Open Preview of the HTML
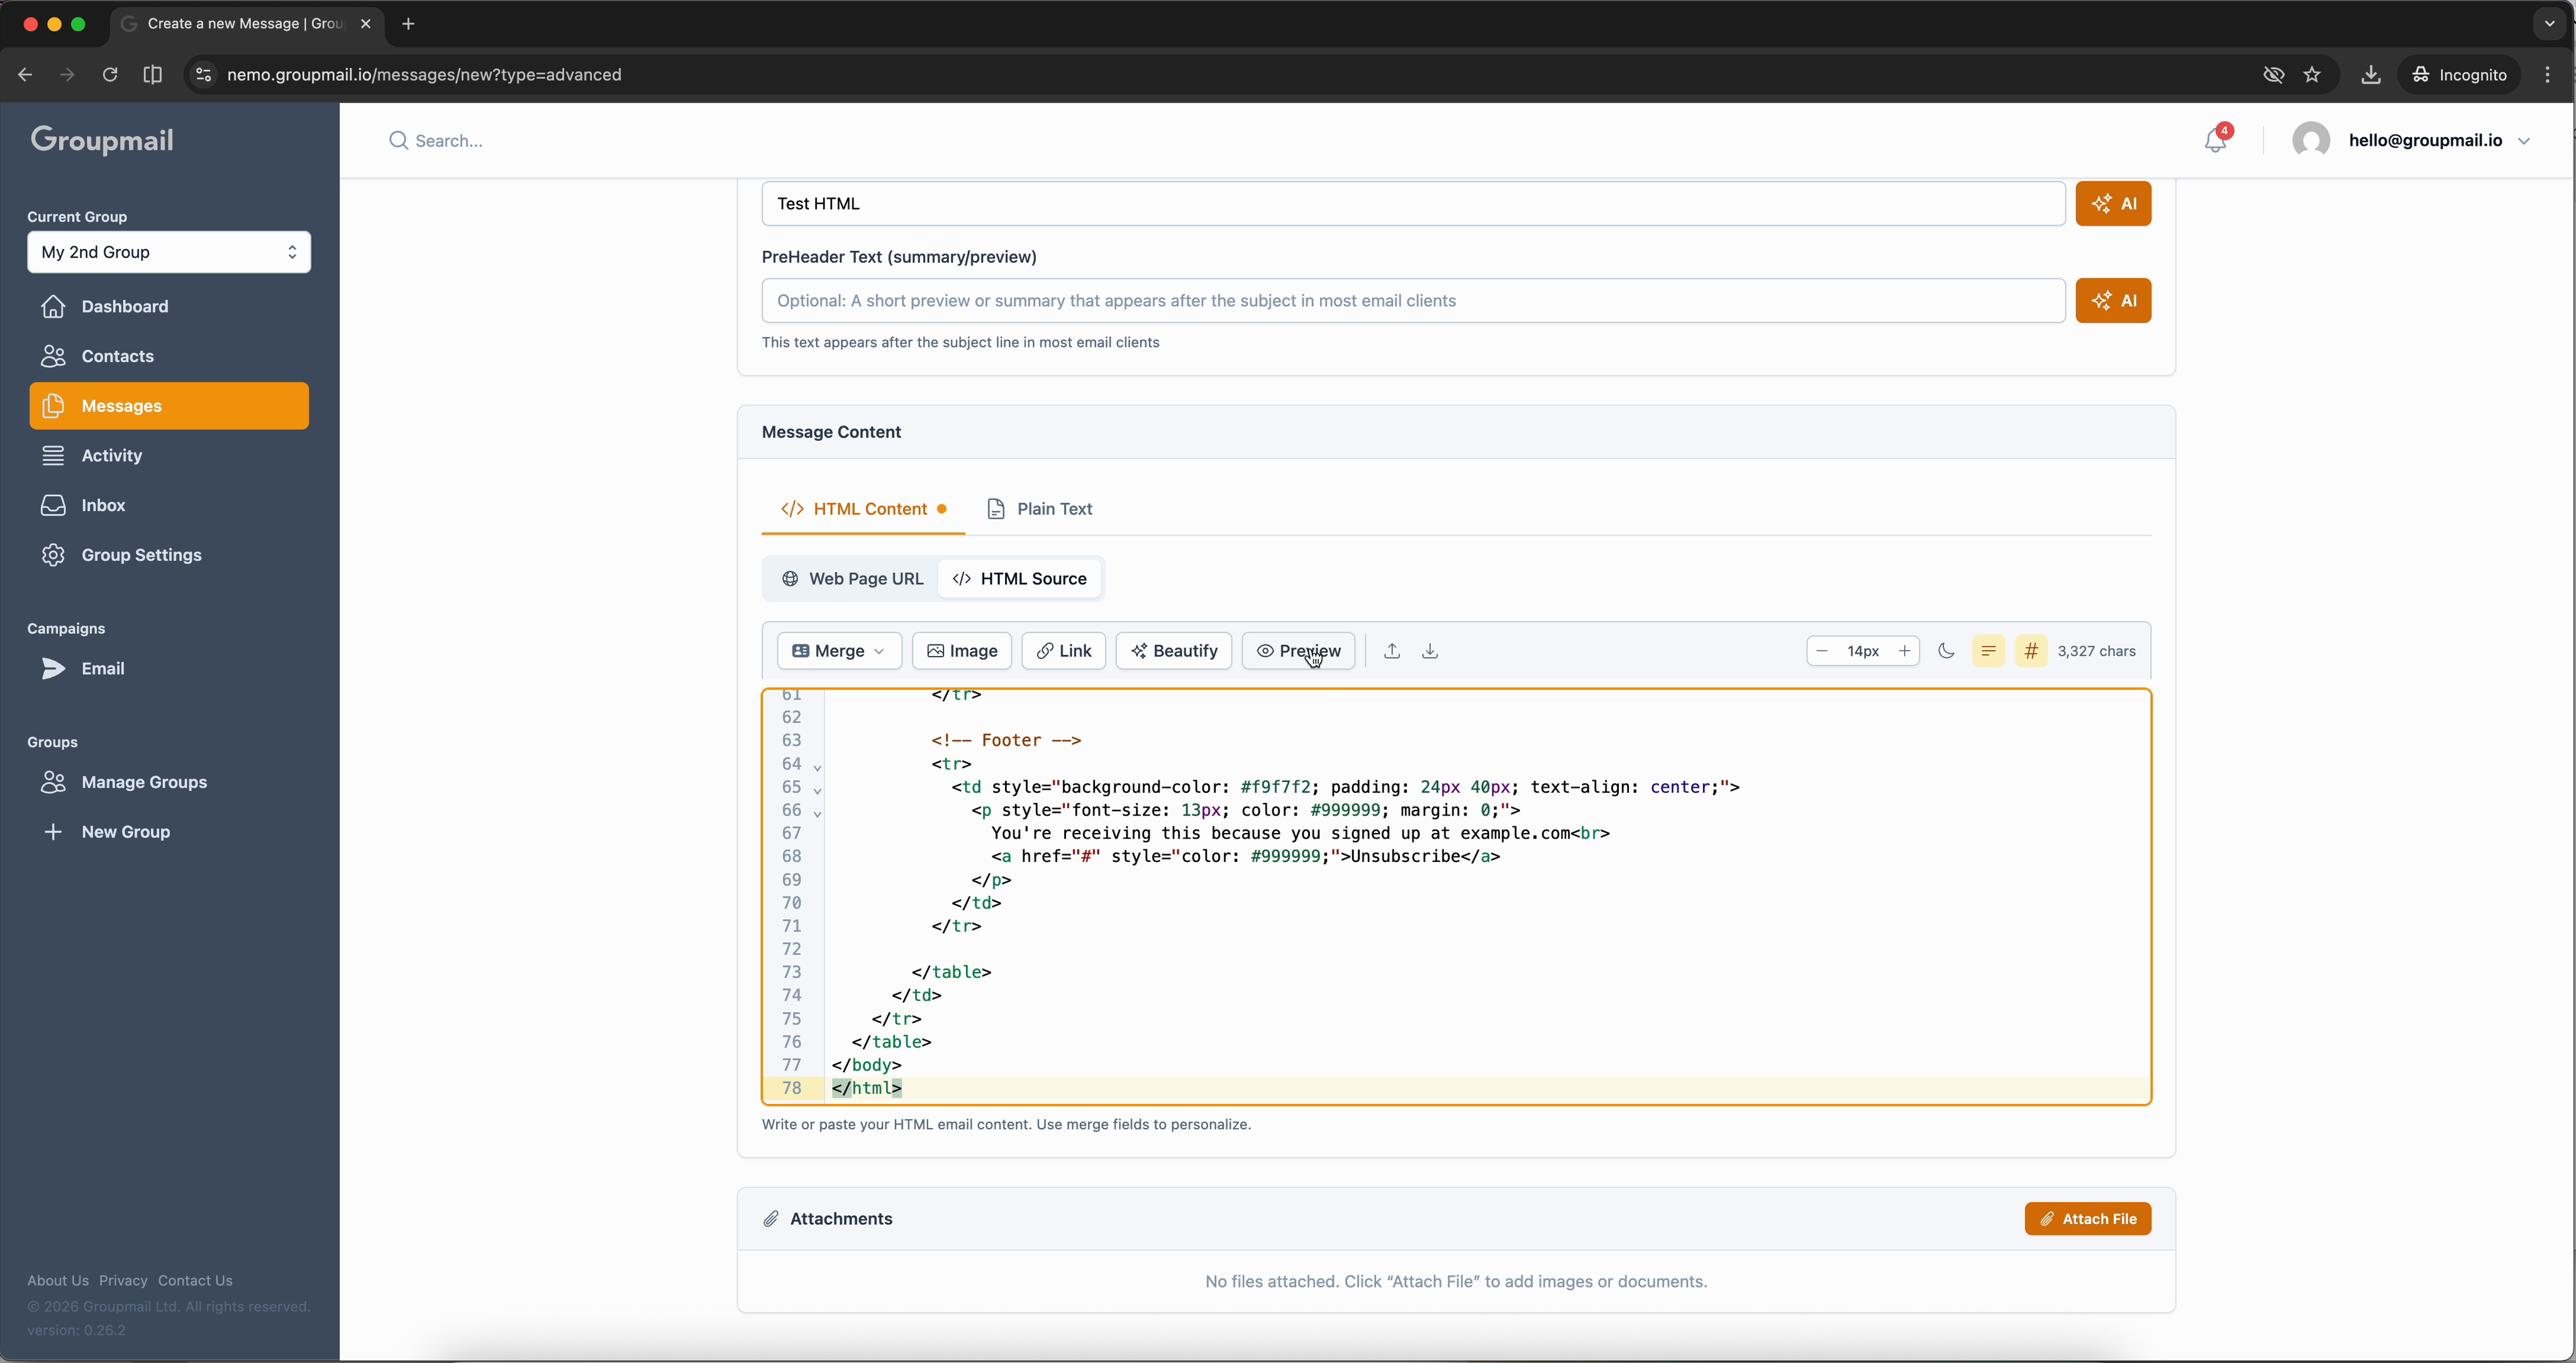This screenshot has height=1363, width=2576. [x=1298, y=651]
